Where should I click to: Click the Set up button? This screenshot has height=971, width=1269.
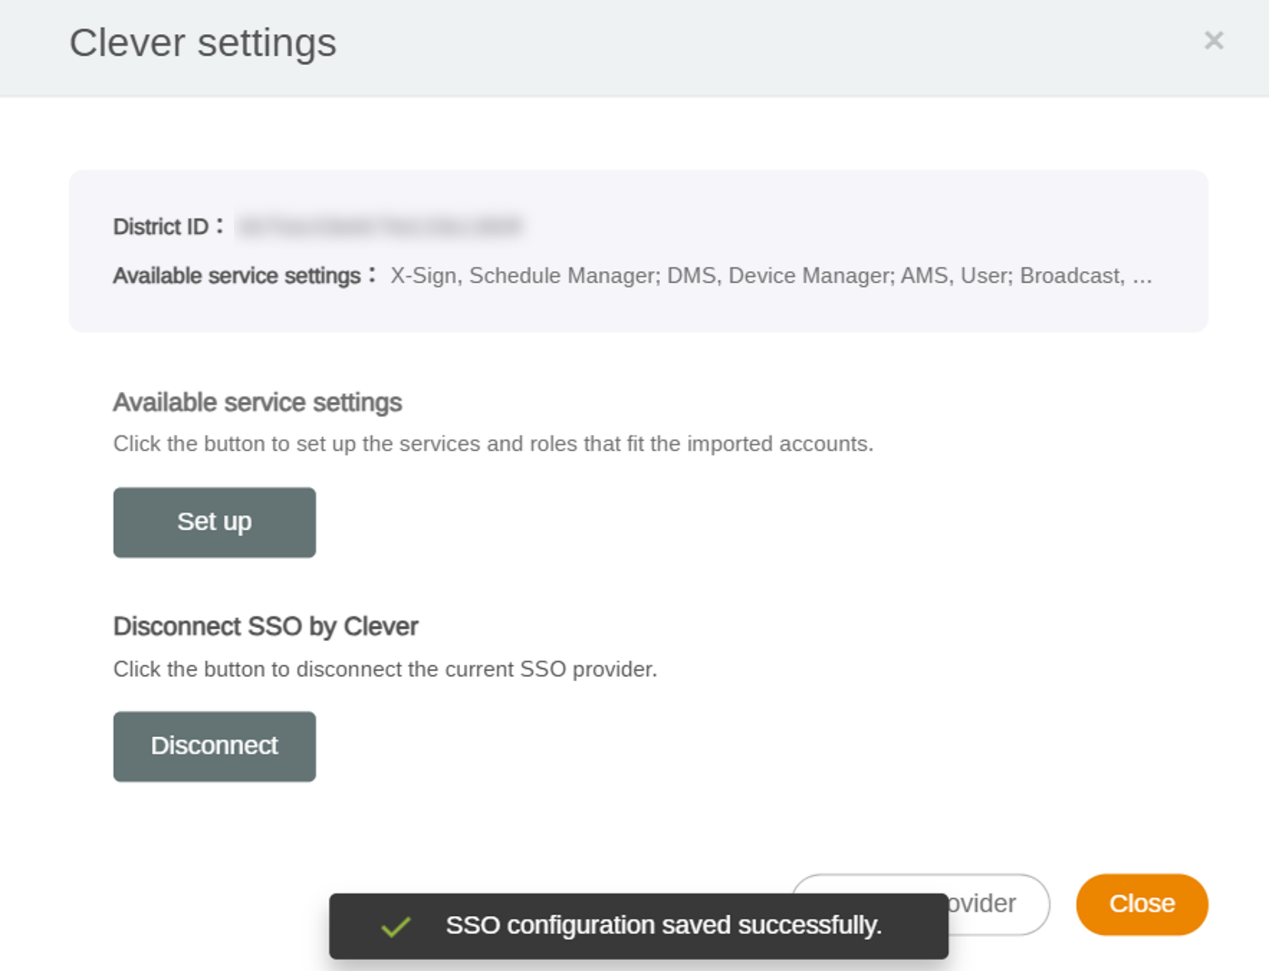click(214, 522)
